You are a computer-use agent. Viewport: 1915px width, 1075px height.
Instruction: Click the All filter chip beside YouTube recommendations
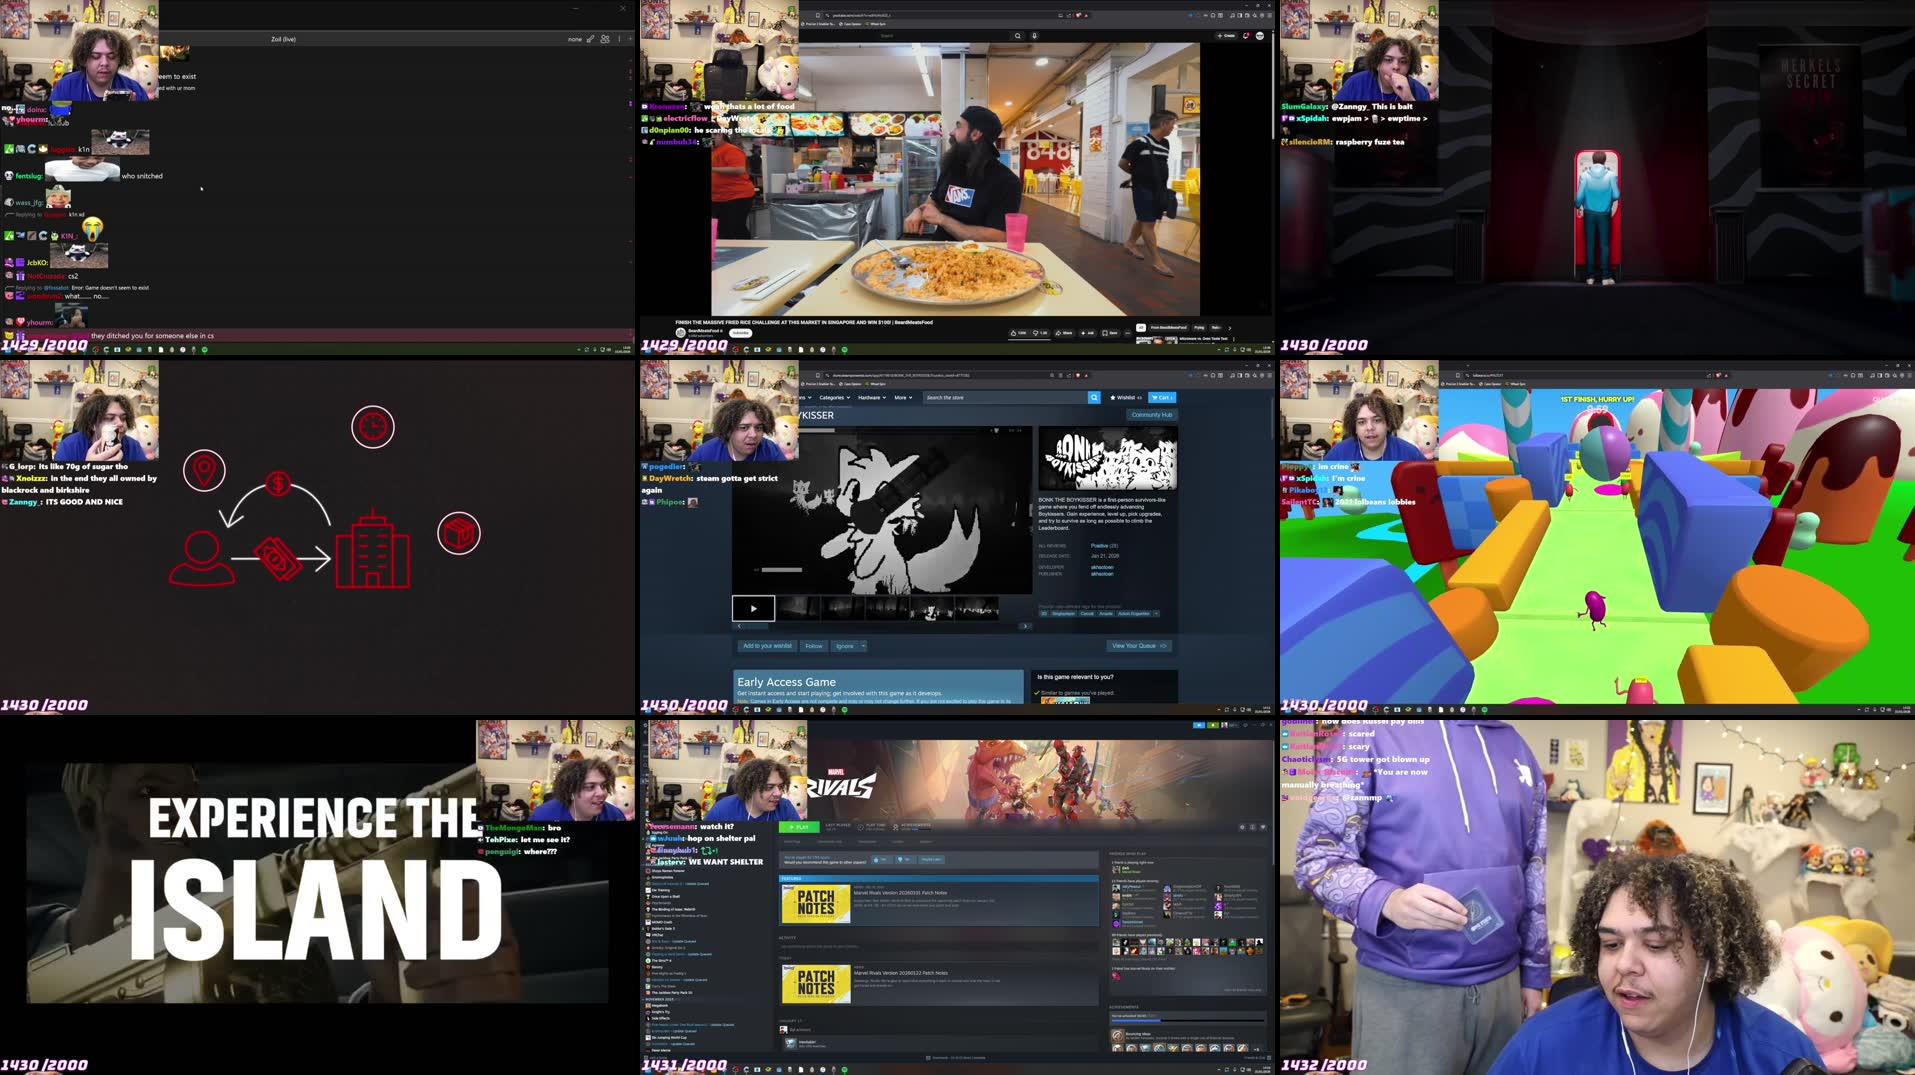[x=1141, y=327]
